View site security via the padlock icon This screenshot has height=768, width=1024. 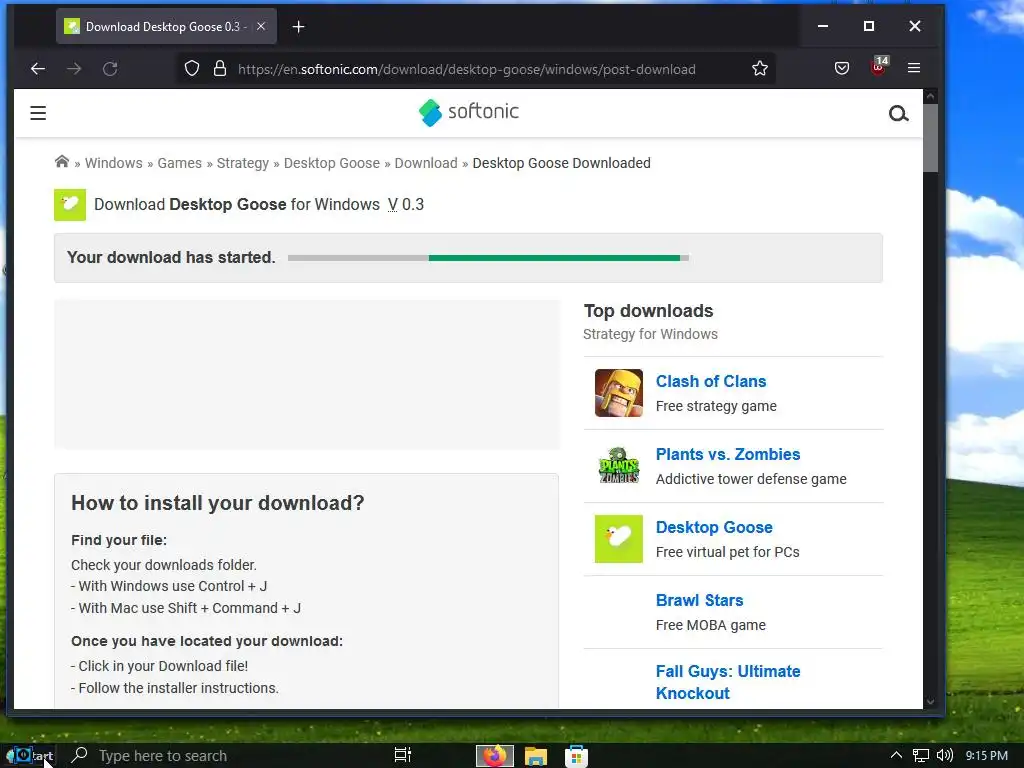pos(220,69)
